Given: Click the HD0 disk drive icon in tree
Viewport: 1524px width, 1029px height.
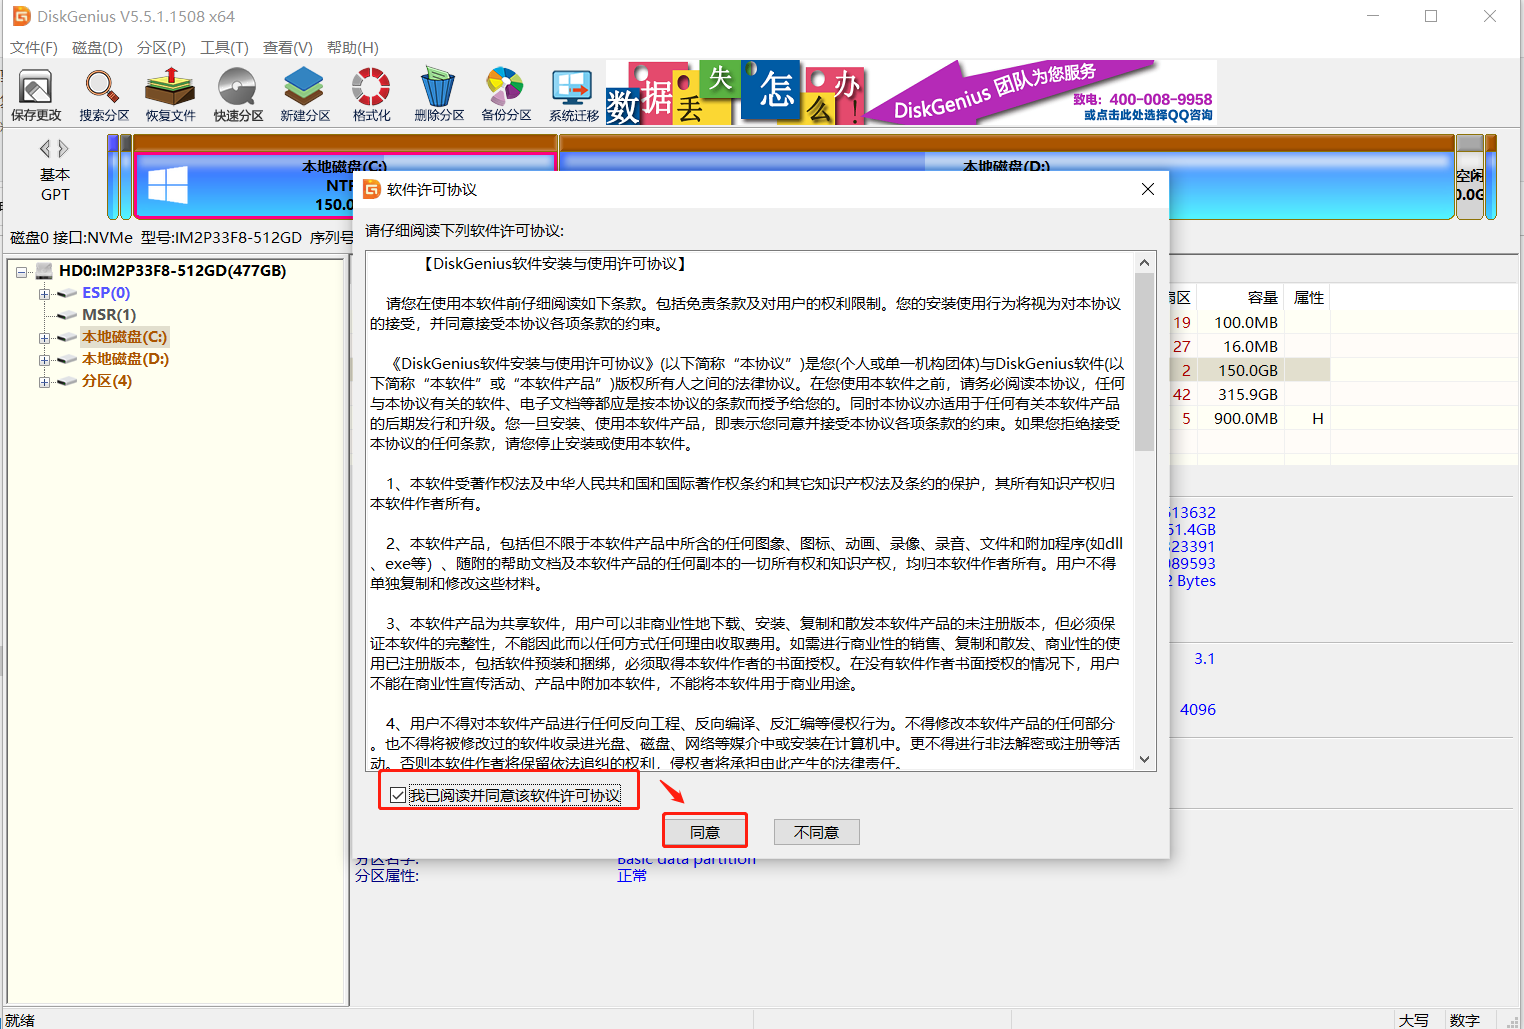Looking at the screenshot, I should coord(43,271).
